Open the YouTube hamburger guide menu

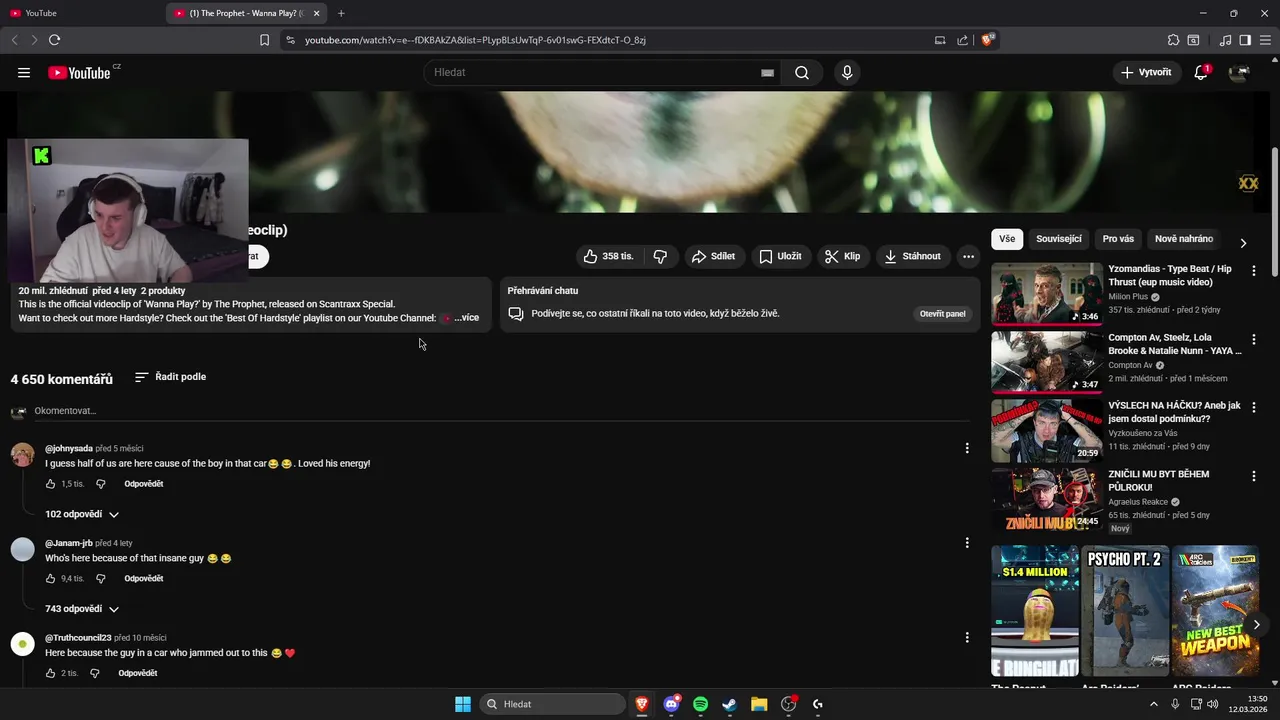(x=24, y=72)
